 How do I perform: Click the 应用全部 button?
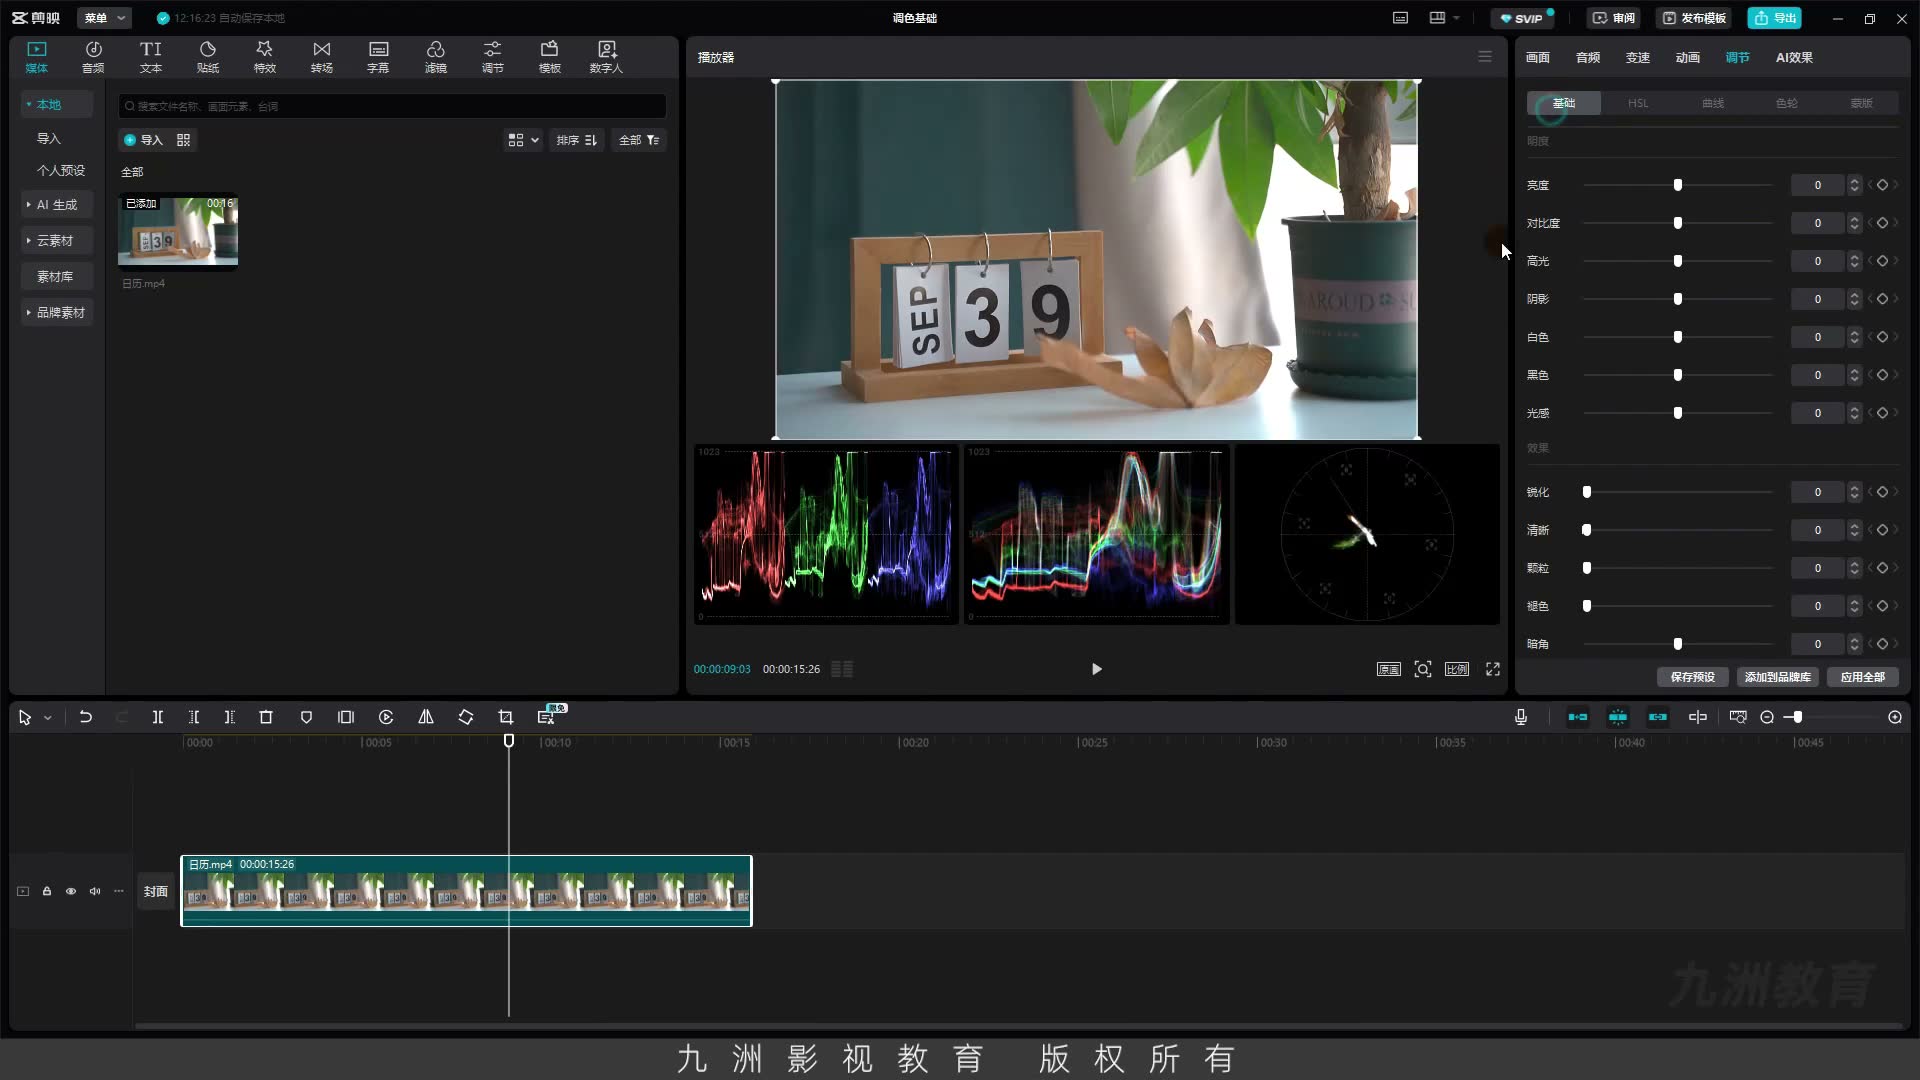pyautogui.click(x=1863, y=677)
